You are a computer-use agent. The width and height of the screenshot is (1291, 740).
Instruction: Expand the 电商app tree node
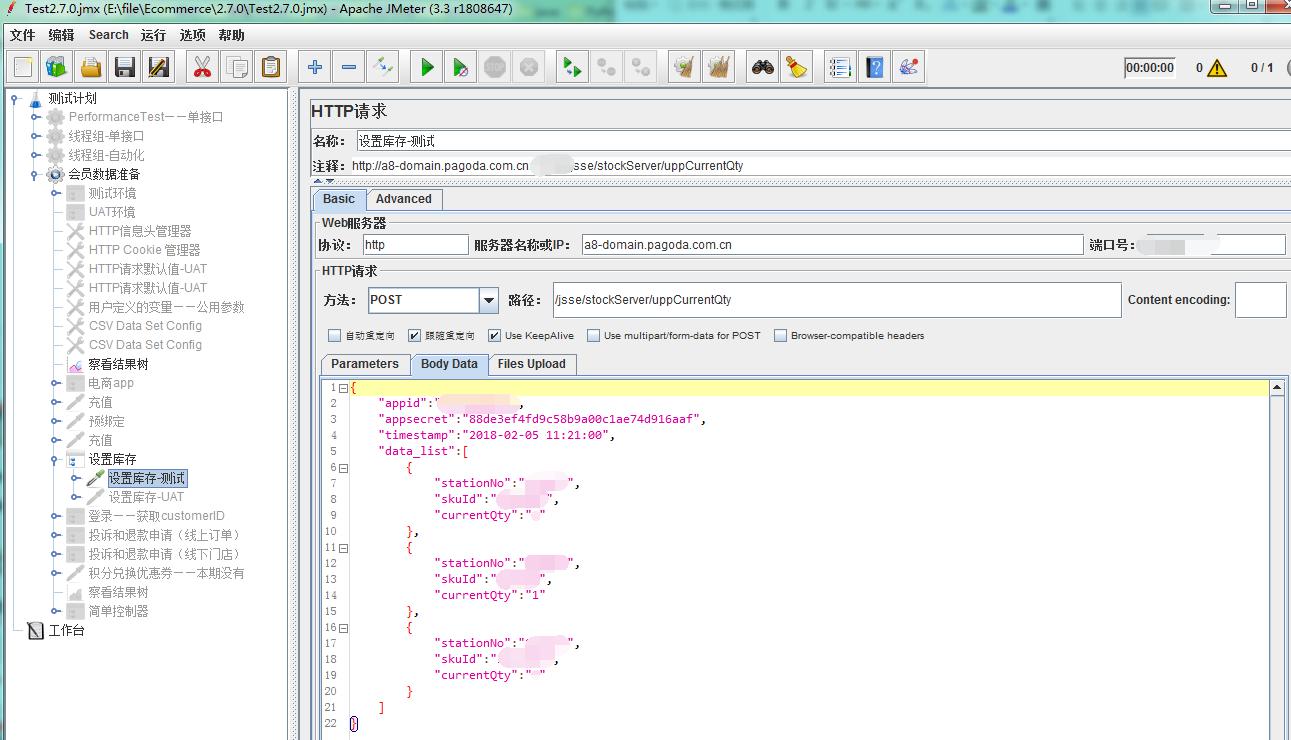tap(55, 383)
